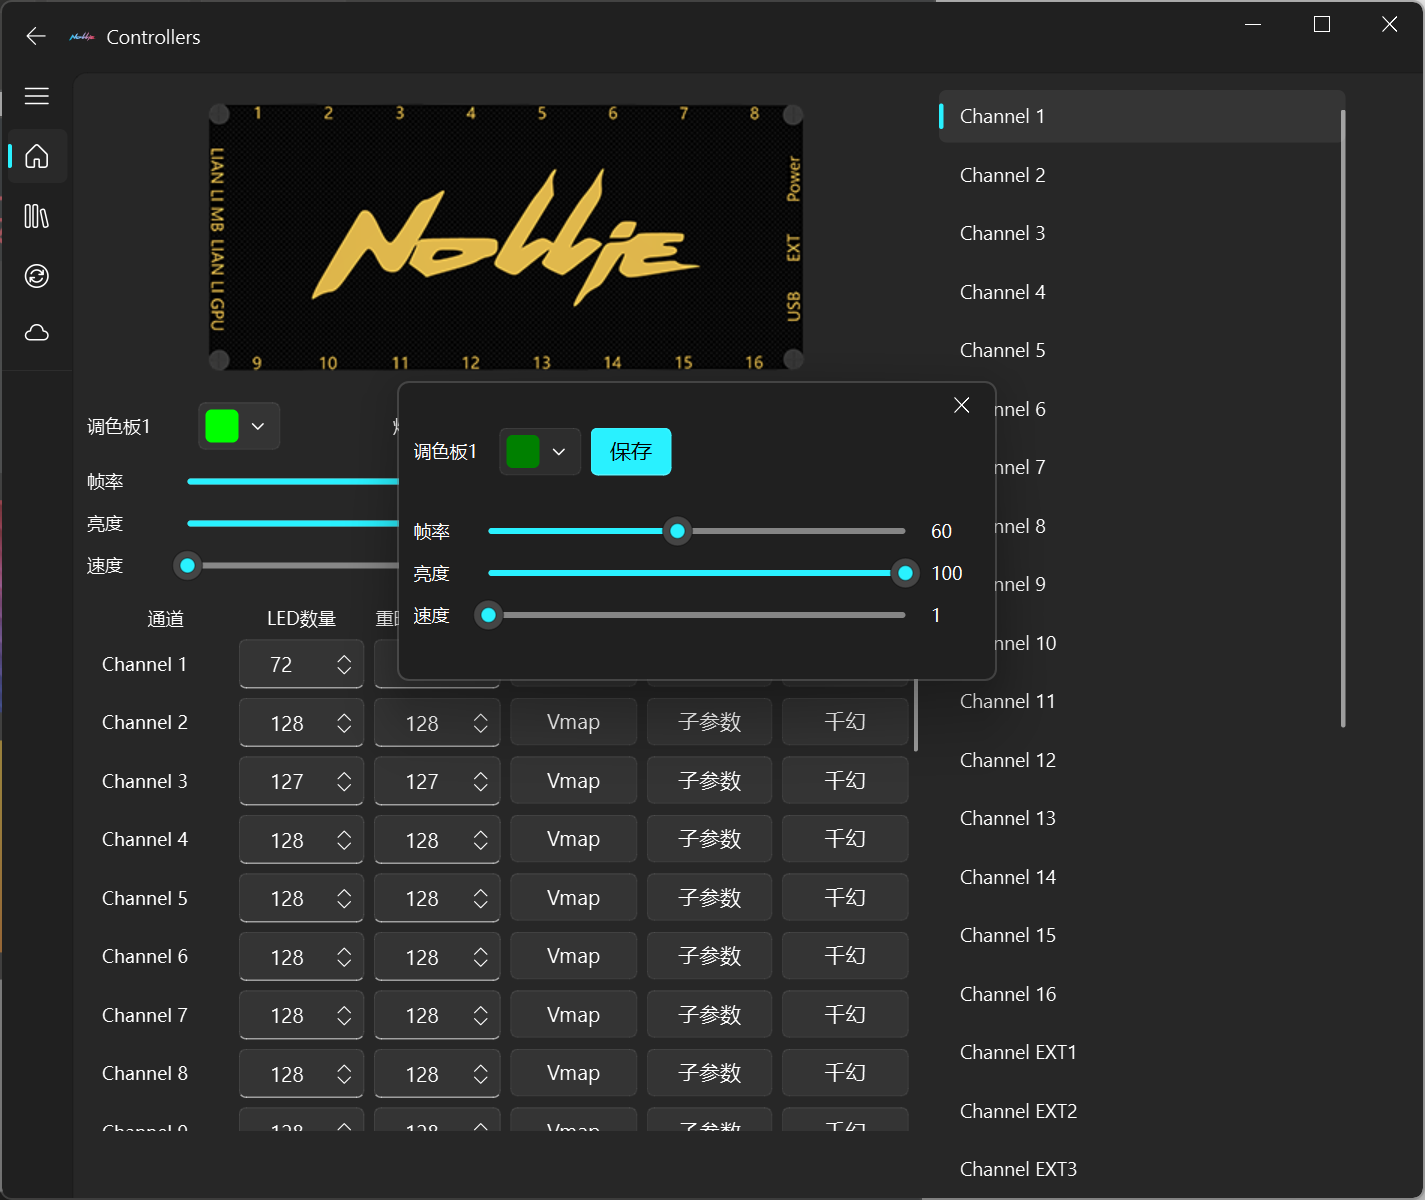Open 子参数 for Channel 2
This screenshot has height=1200, width=1425.
click(x=709, y=722)
